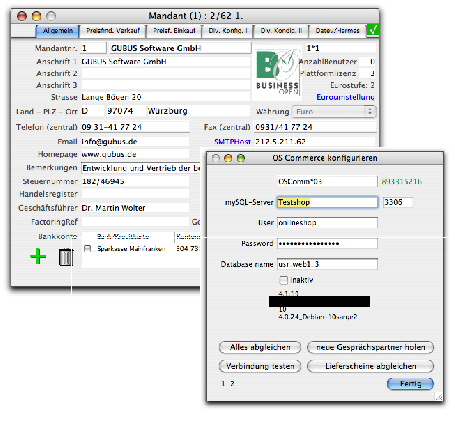Click the resize grip of OS Commerce dialog
The image size is (455, 427).
point(439,397)
